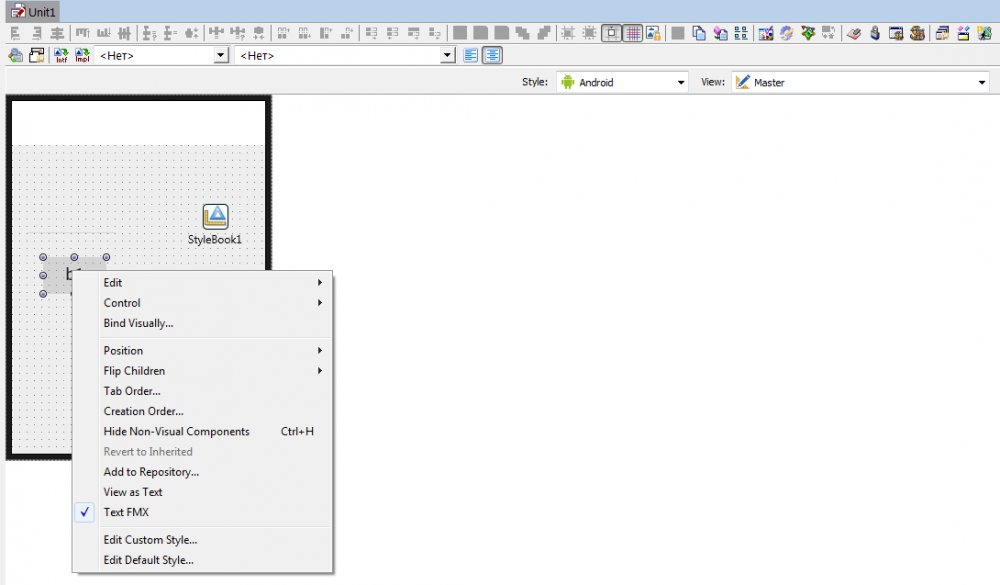Expand the Edit submenu

tap(203, 283)
